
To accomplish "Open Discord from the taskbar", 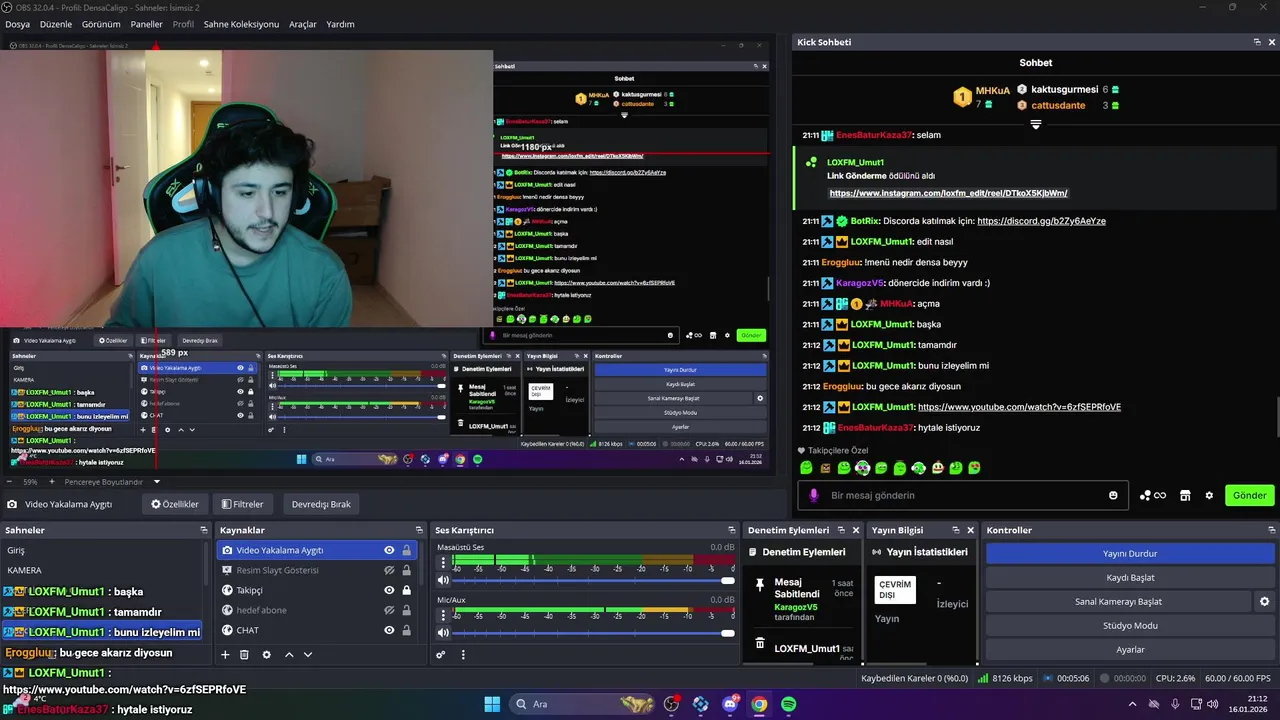I will (730, 704).
